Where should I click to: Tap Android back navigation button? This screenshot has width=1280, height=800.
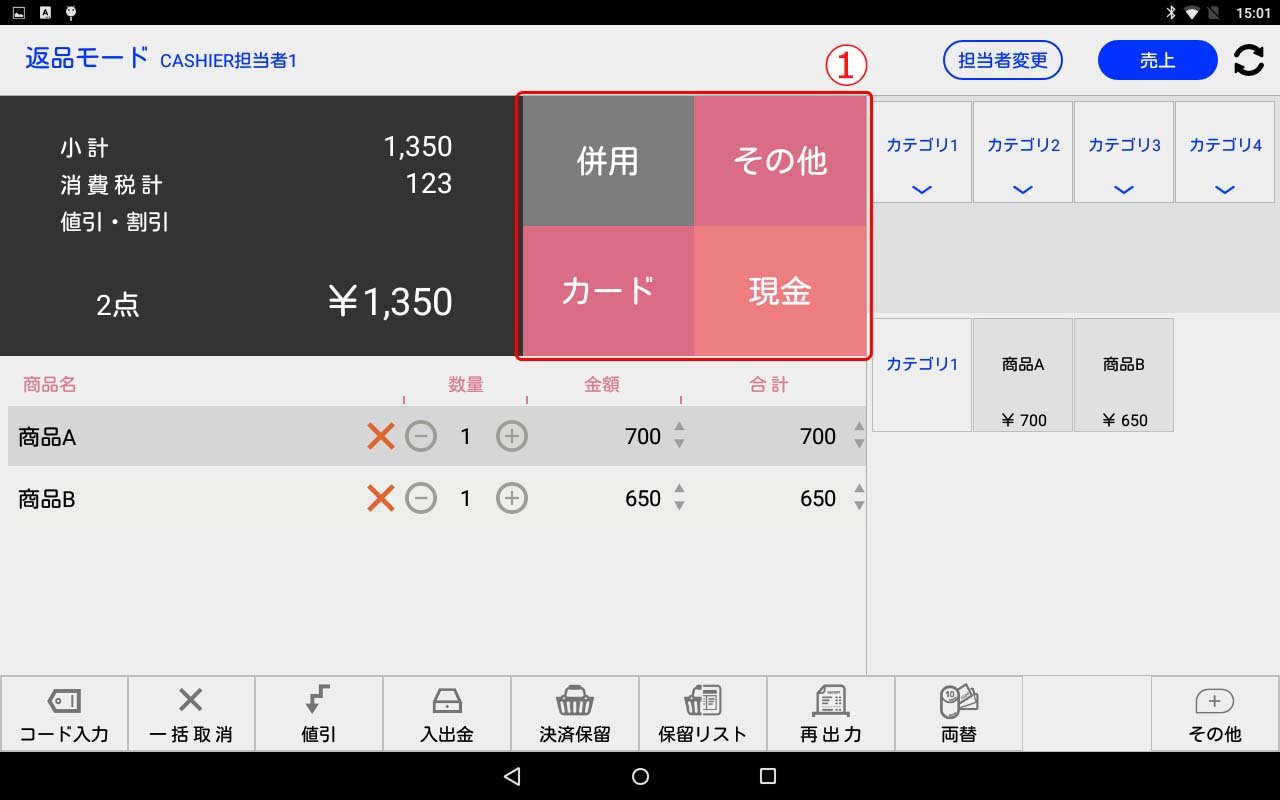click(x=512, y=776)
